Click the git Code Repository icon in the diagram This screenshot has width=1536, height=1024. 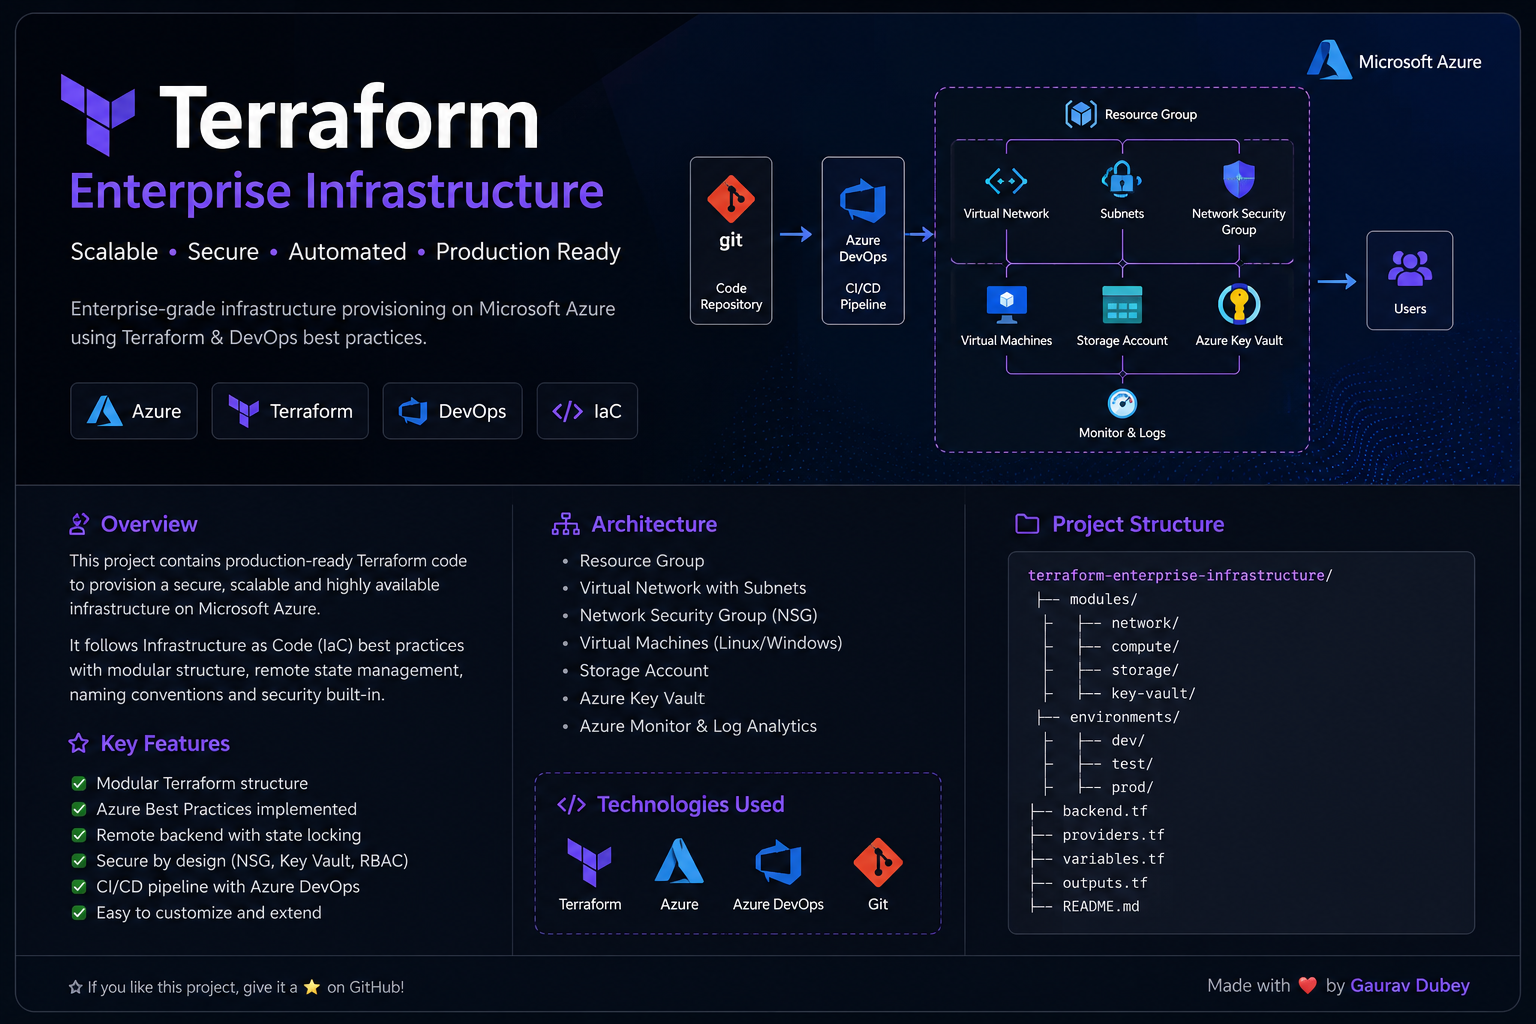tap(731, 199)
